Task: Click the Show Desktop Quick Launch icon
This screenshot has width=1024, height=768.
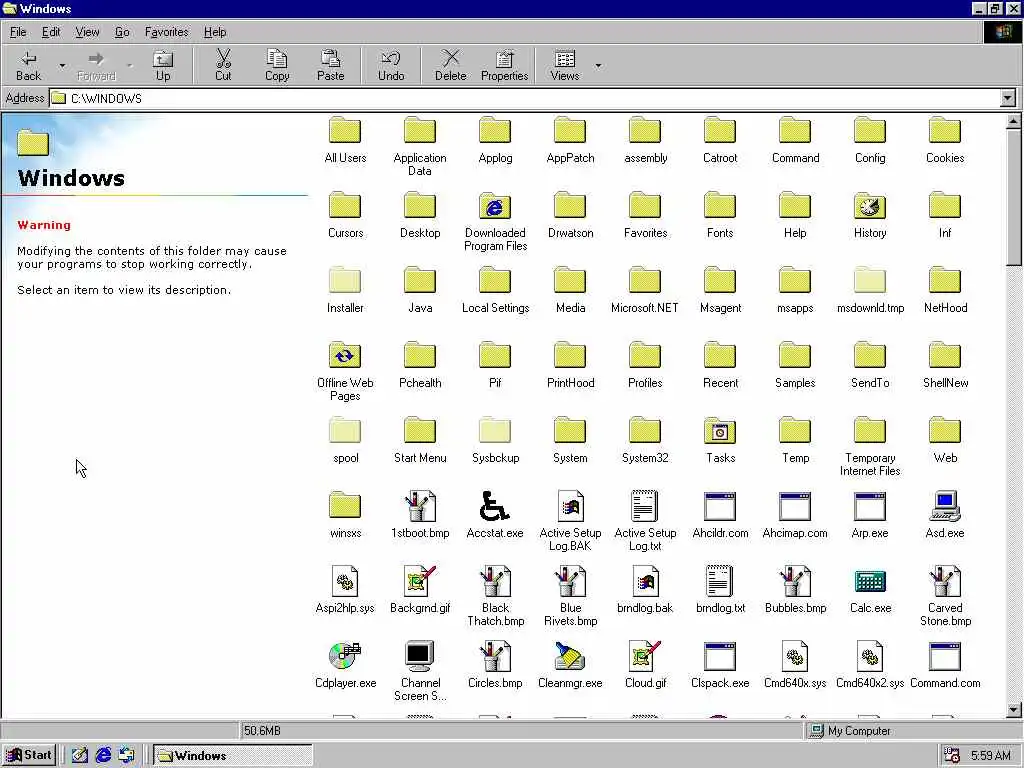Action: pyautogui.click(x=80, y=755)
